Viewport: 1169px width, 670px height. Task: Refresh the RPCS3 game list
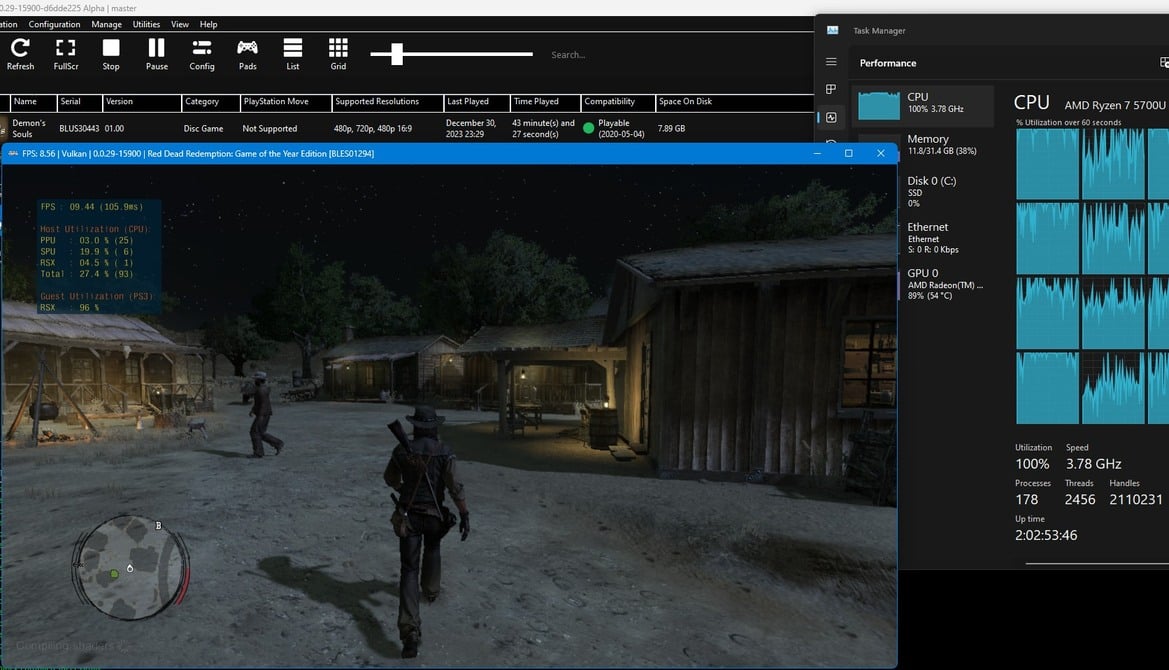[x=20, y=54]
